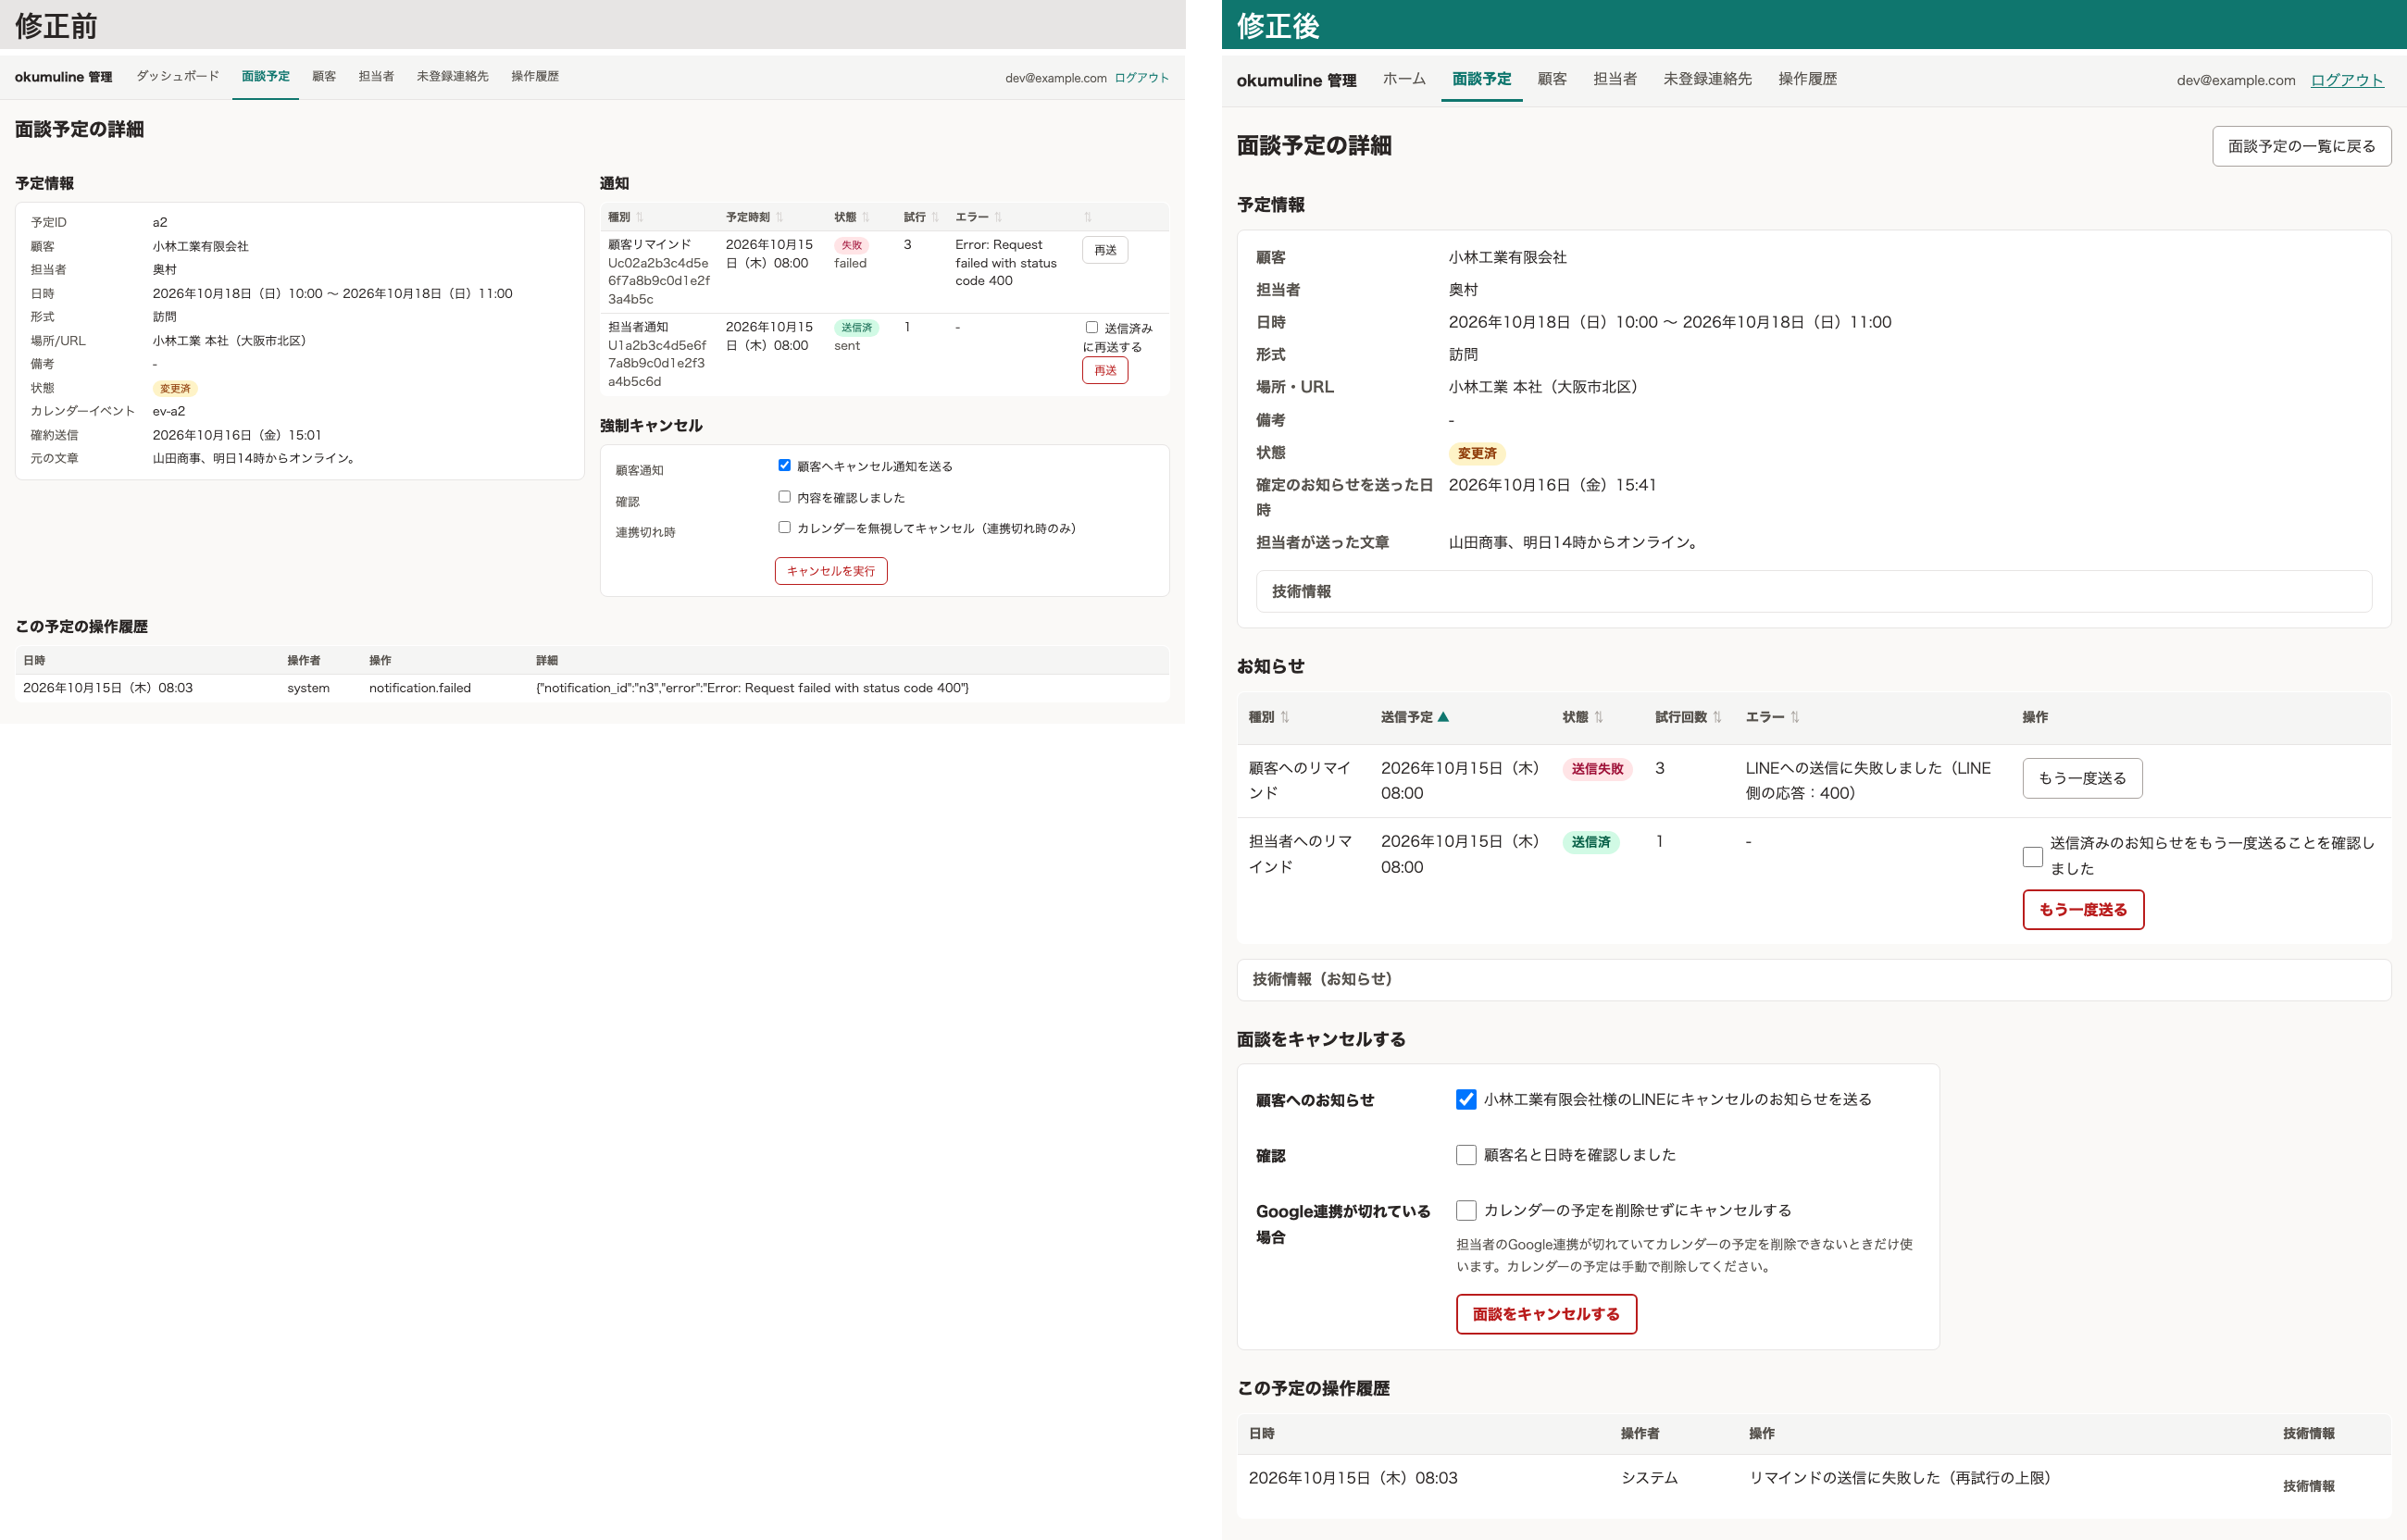Open 顧客 tab in 修正前 navigation
2407x1540 pixels.
(x=324, y=76)
